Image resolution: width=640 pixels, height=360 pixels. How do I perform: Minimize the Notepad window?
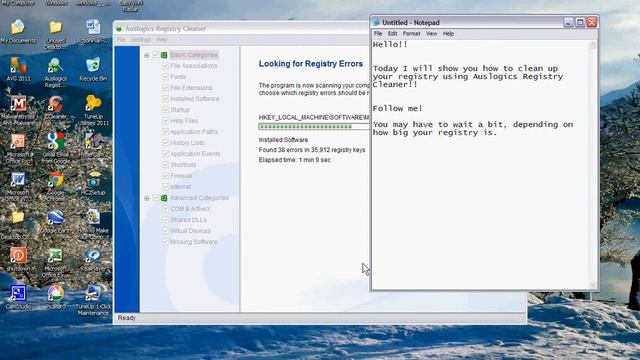tap(568, 22)
